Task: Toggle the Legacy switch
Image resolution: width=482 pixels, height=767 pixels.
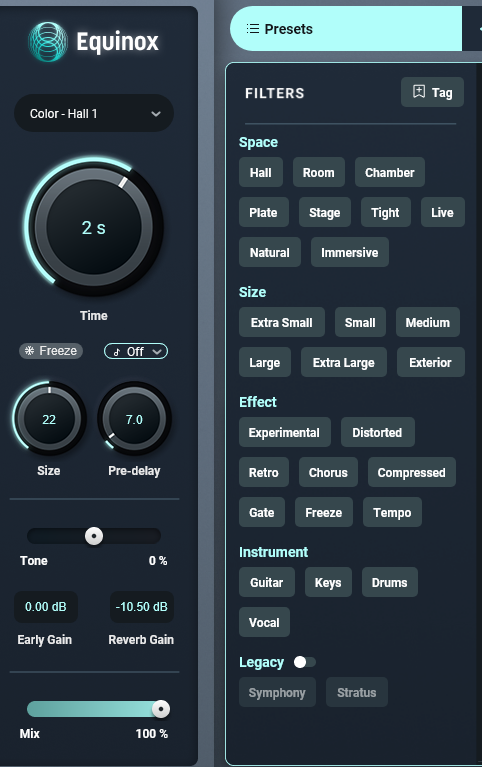Action: [304, 662]
